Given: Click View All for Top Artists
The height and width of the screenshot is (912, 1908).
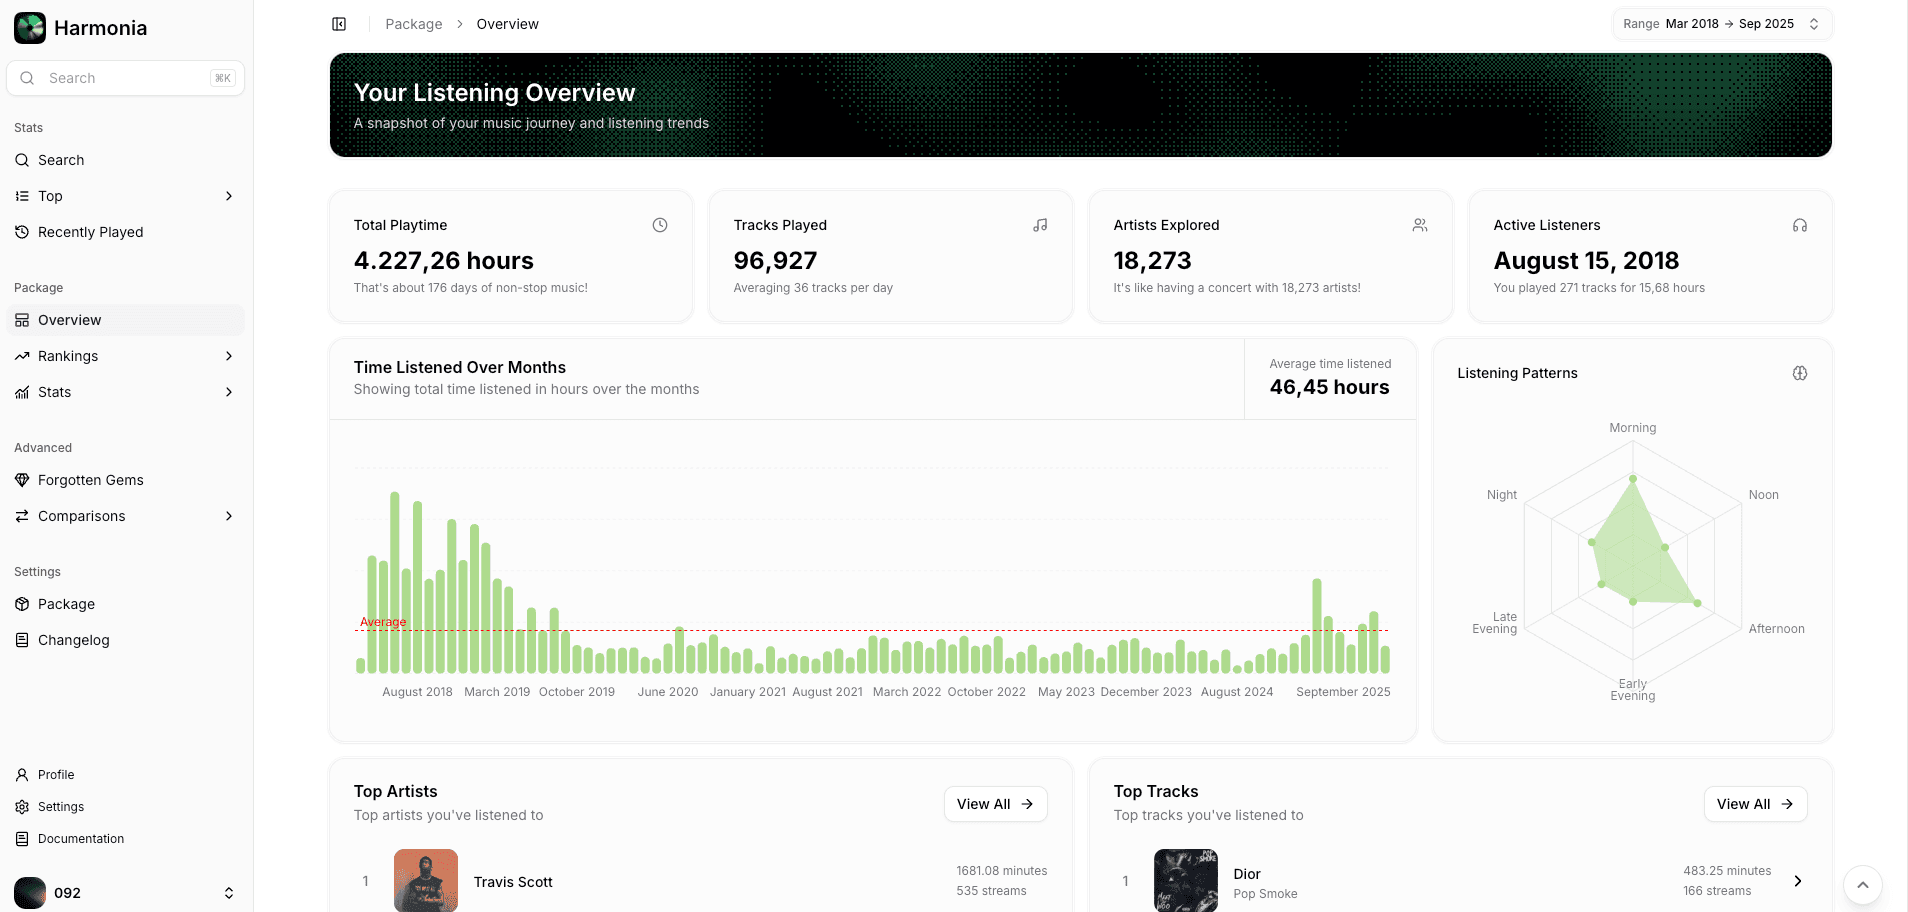Looking at the screenshot, I should click(996, 804).
